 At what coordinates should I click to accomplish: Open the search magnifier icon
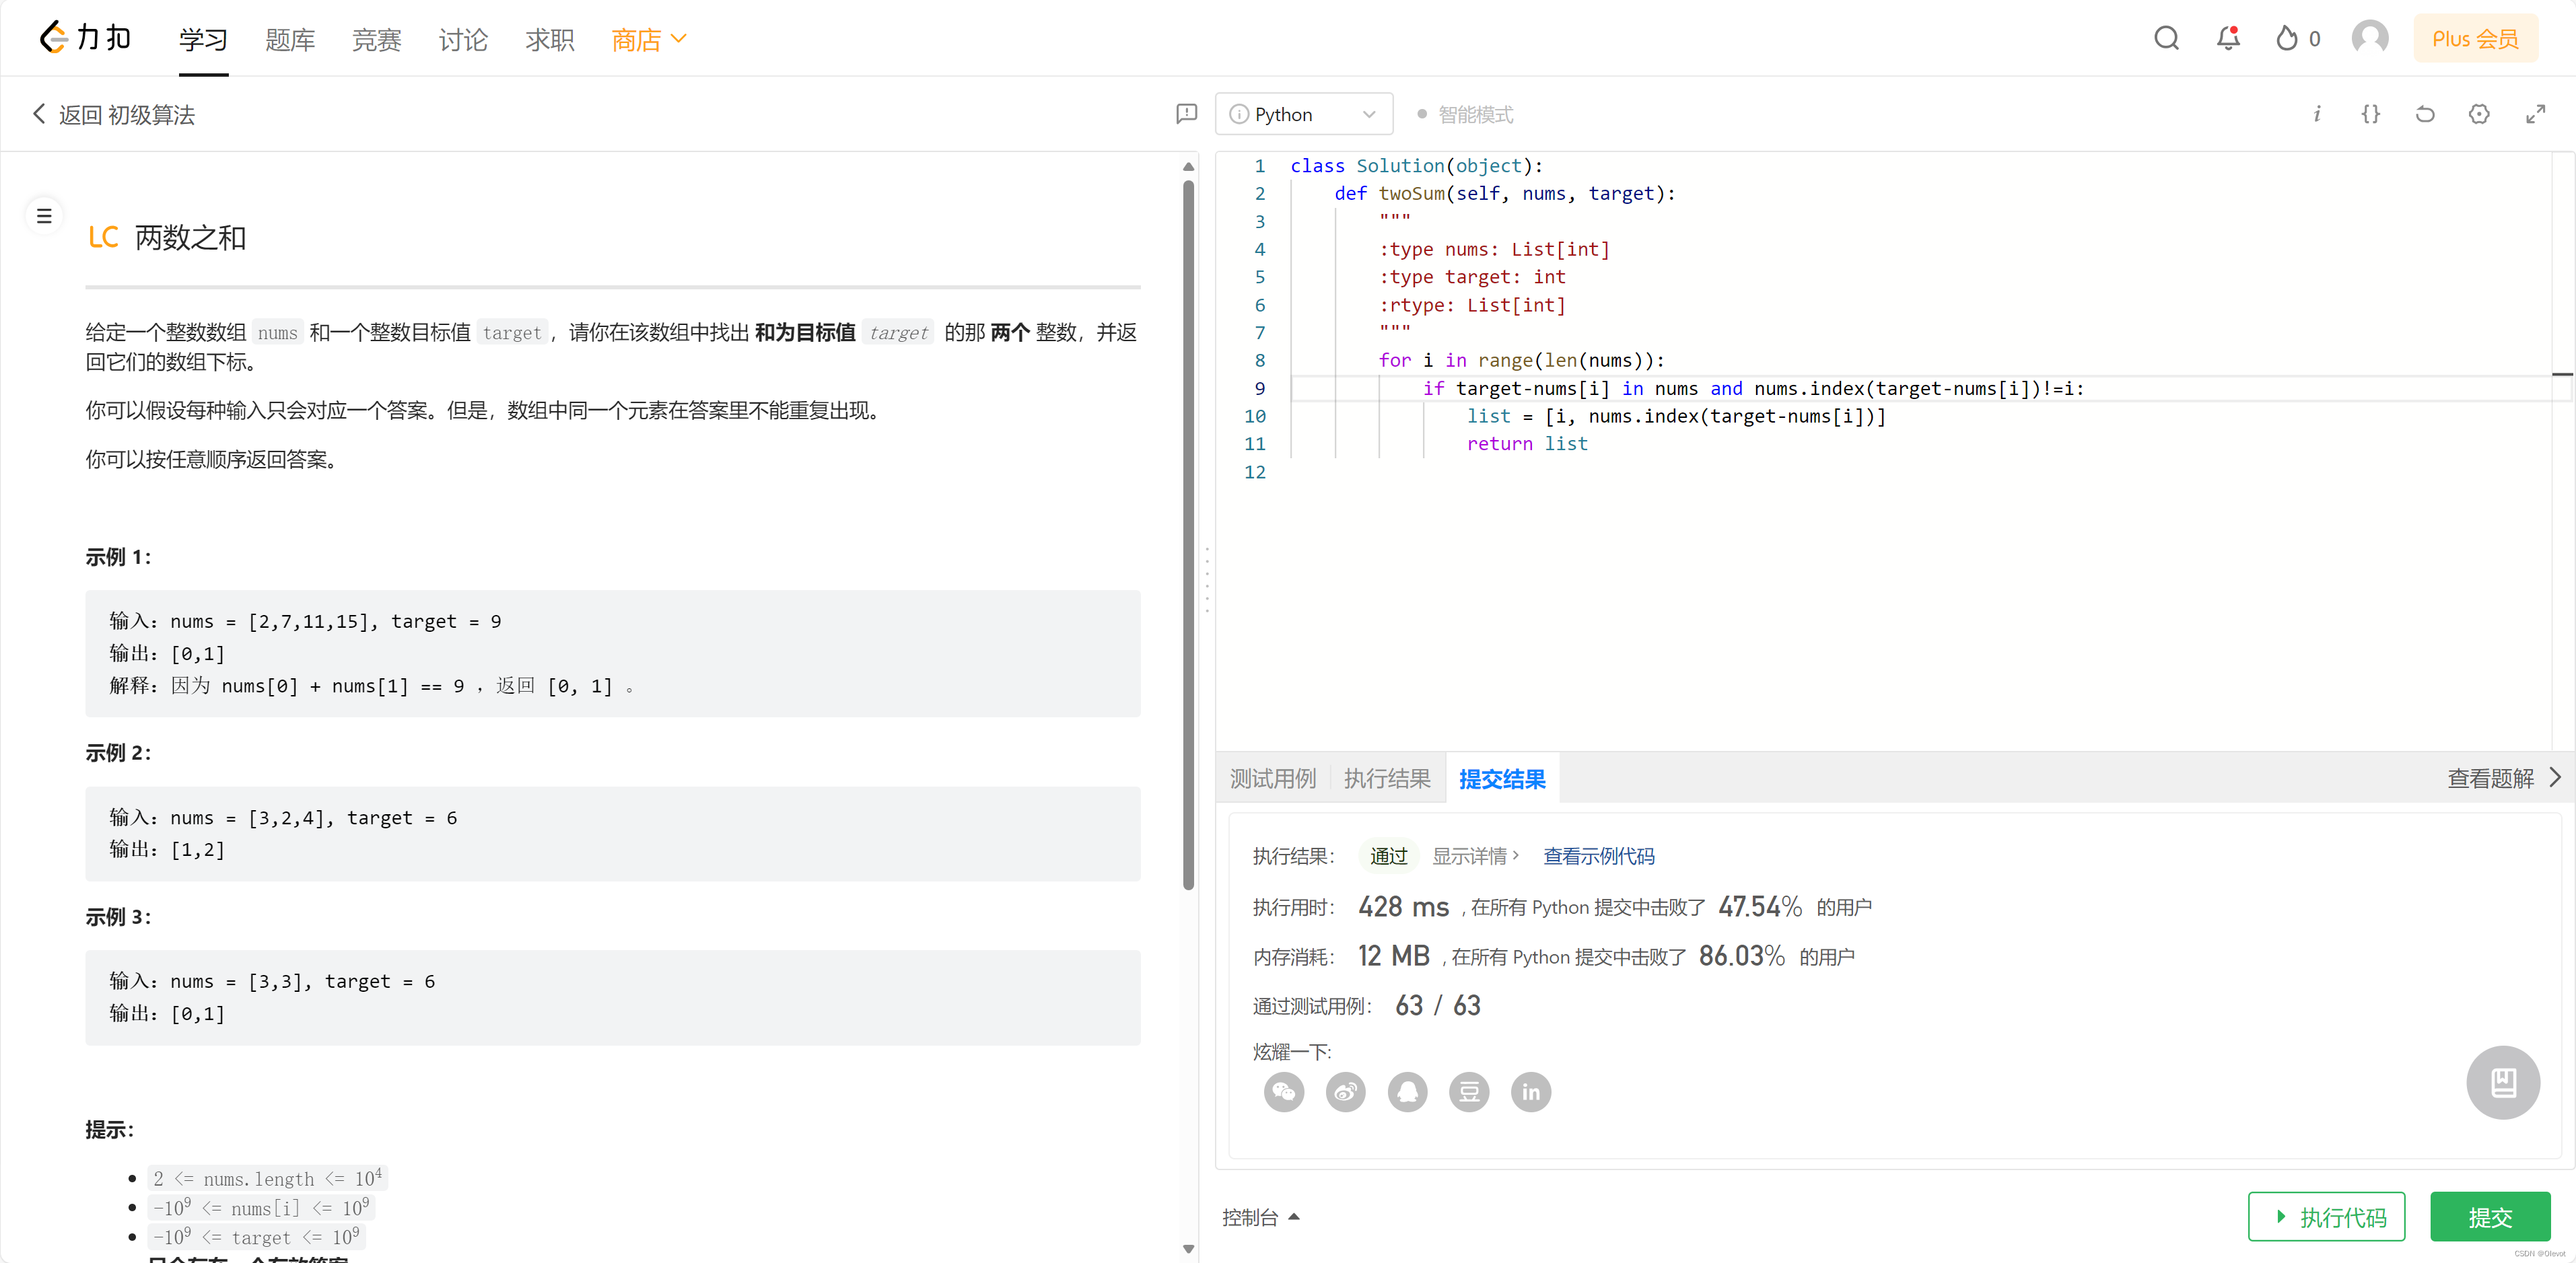click(2166, 38)
